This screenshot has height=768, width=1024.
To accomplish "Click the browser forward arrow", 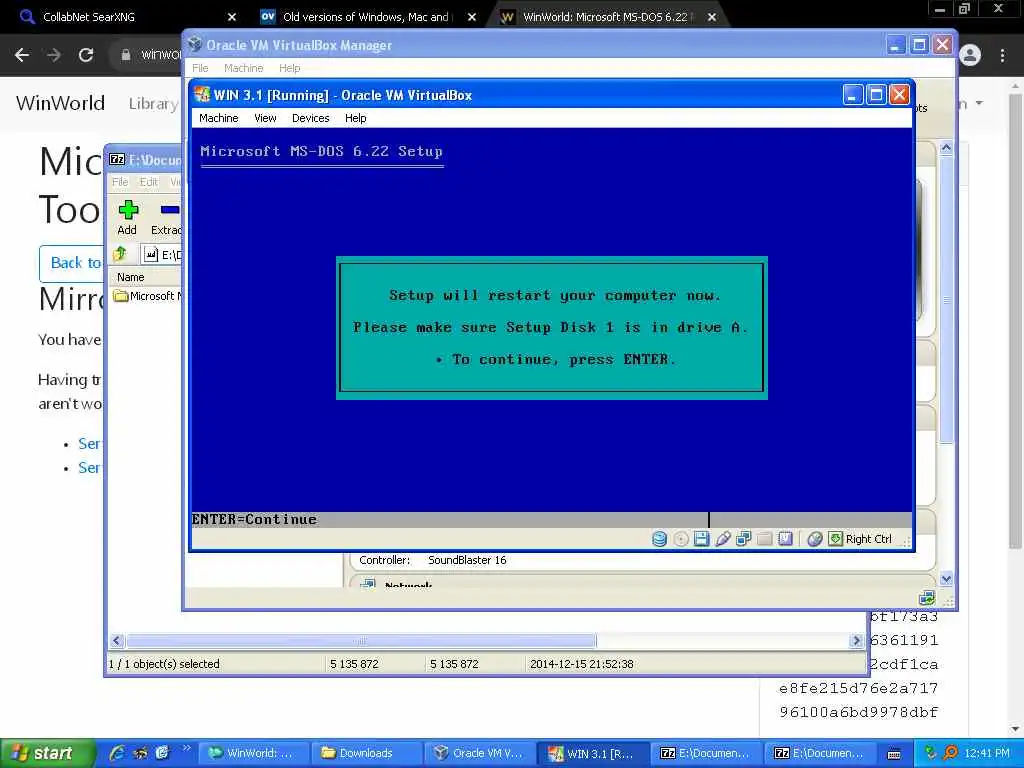I will 54,55.
